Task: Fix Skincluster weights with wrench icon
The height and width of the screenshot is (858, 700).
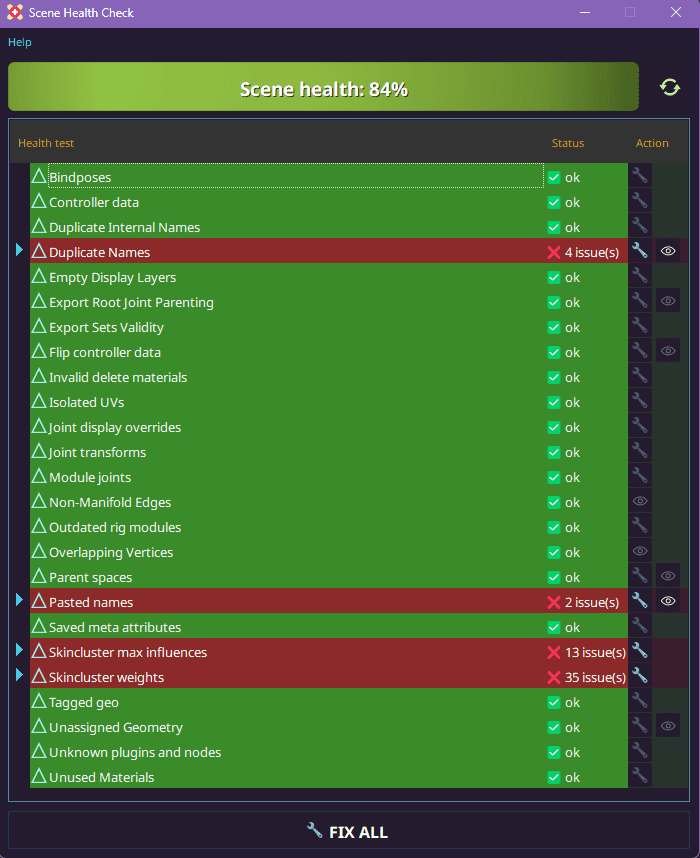Action: click(x=640, y=676)
